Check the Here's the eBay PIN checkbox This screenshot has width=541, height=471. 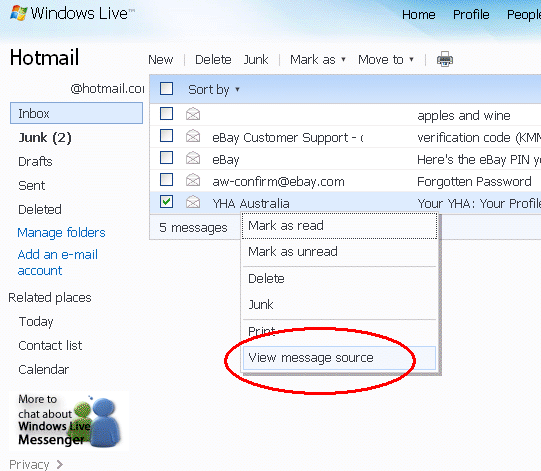click(166, 158)
